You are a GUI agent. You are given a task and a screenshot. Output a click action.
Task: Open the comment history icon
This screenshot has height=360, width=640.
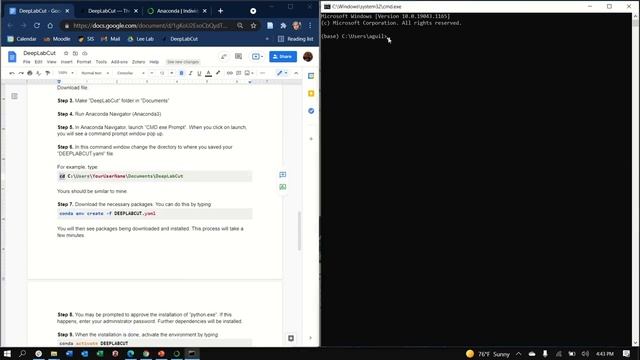click(x=238, y=57)
